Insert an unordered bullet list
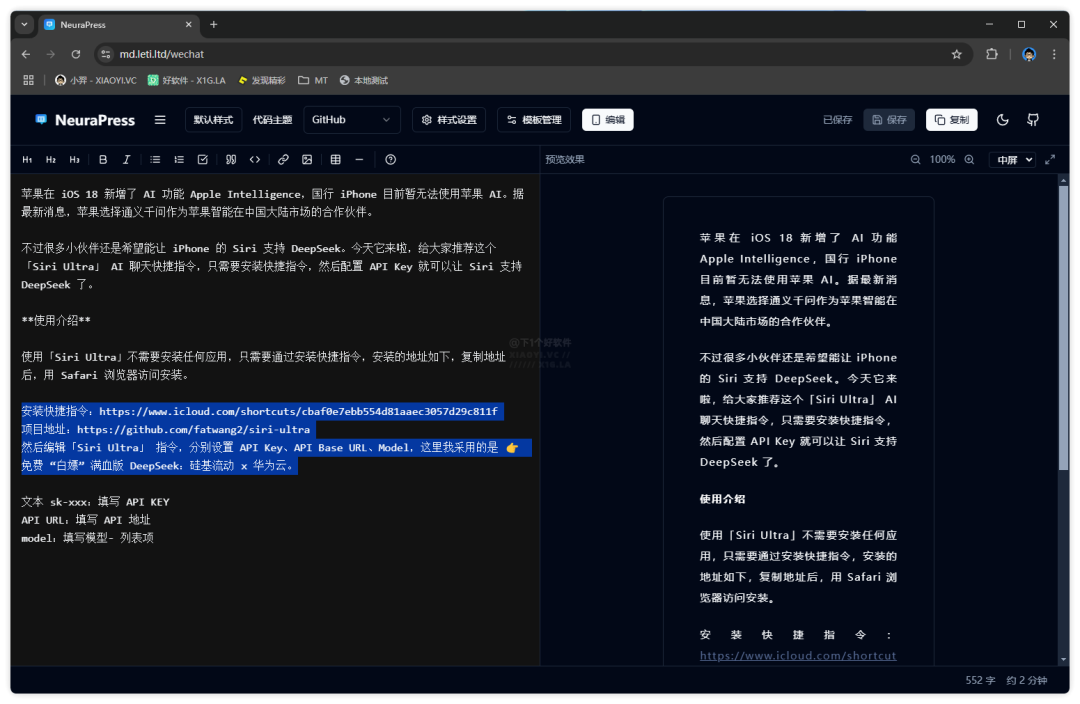The width and height of the screenshot is (1080, 704). click(x=155, y=160)
